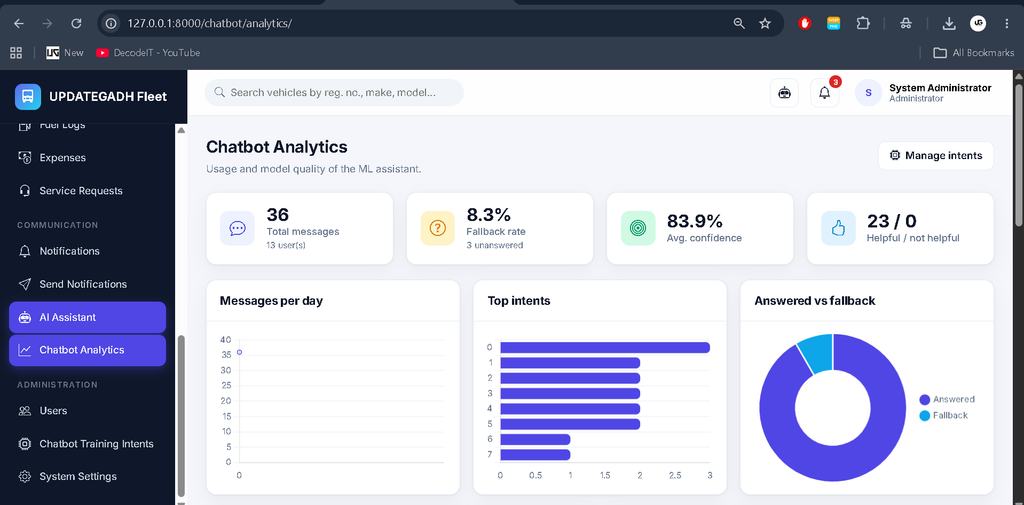Open Service Requests in the sidebar
Screen dimensions: 1024x505
88,191
